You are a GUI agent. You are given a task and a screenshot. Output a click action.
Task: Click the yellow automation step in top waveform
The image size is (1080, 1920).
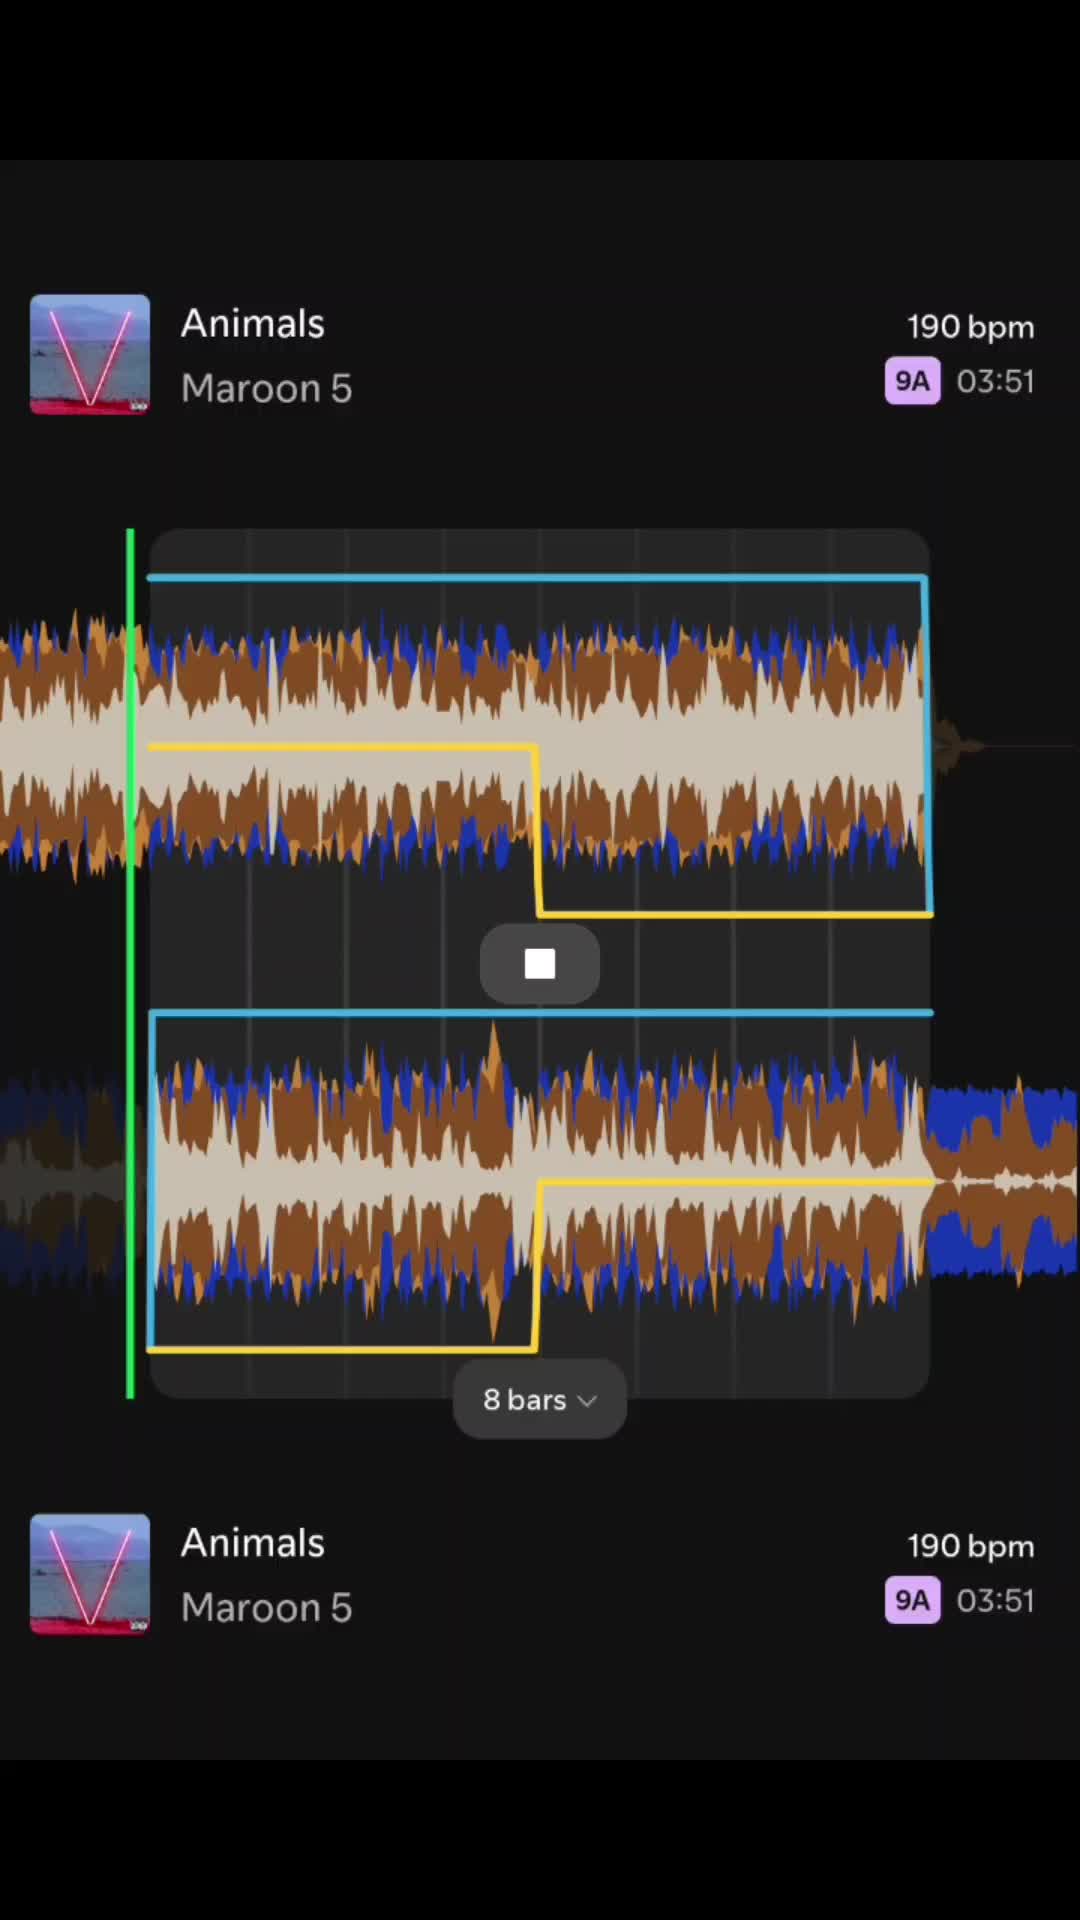[538, 830]
